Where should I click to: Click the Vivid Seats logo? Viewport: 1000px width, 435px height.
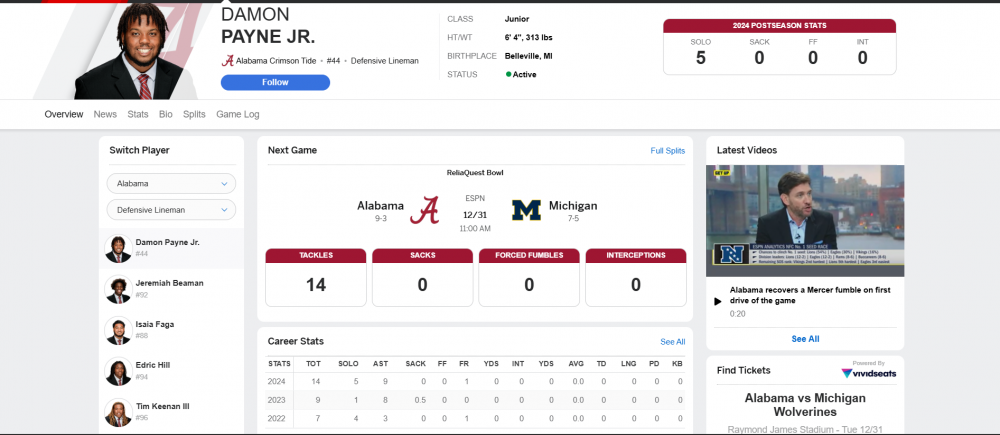(868, 373)
